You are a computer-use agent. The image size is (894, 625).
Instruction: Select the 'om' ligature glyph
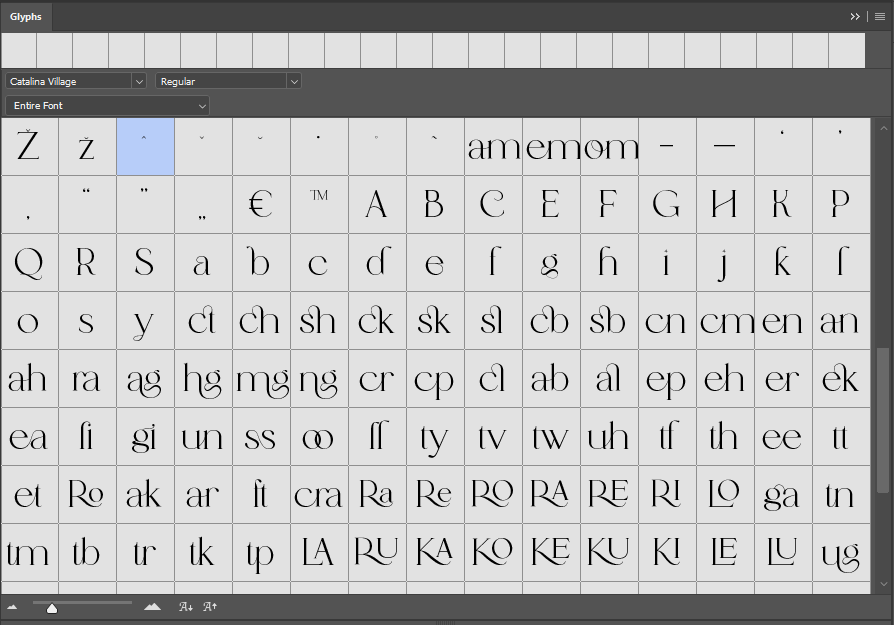tap(609, 147)
